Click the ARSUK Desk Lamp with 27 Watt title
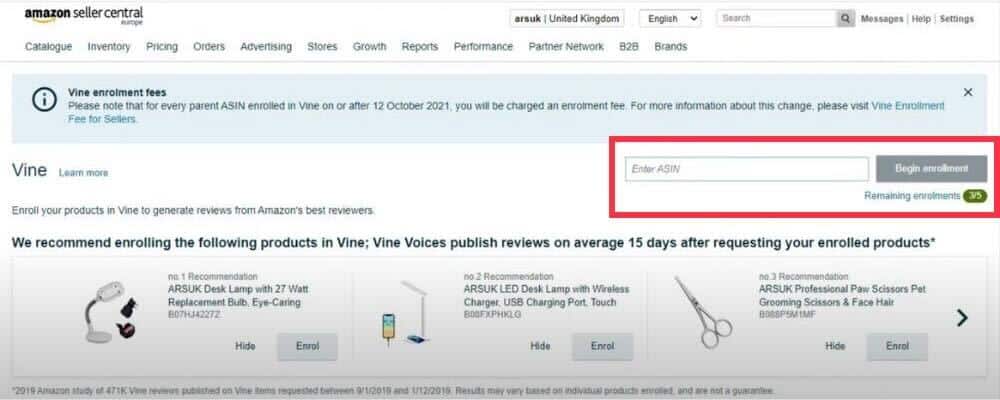The width and height of the screenshot is (1000, 400). tap(239, 295)
